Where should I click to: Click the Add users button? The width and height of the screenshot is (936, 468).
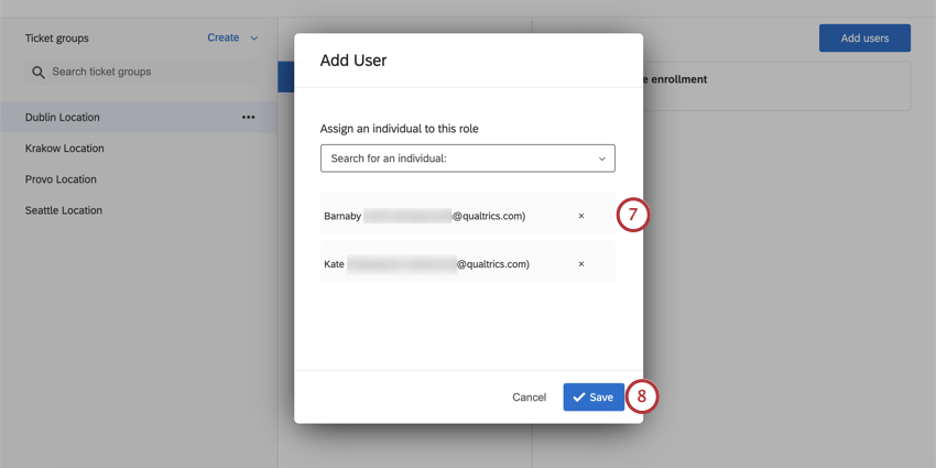(864, 38)
